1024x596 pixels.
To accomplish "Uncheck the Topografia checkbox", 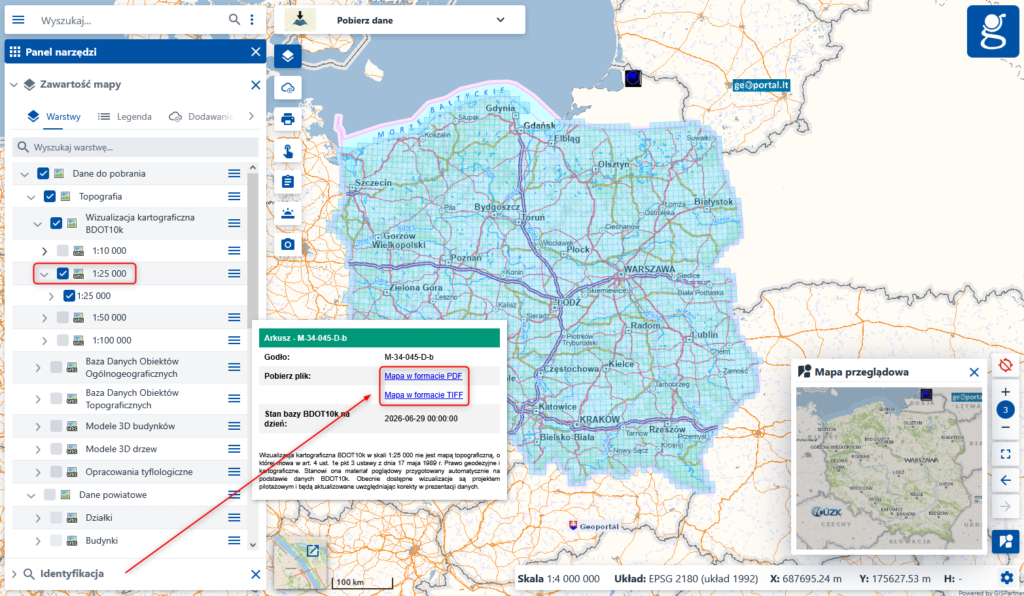I will tap(50, 196).
